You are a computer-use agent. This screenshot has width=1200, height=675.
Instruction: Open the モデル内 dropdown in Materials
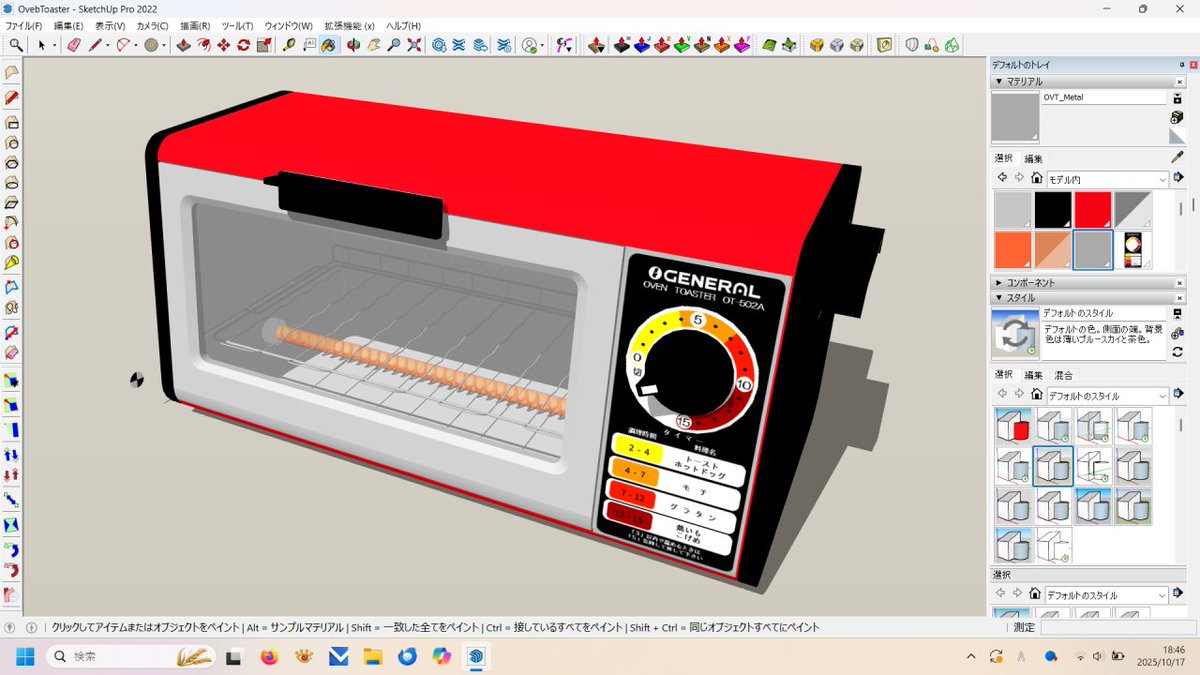1107,179
